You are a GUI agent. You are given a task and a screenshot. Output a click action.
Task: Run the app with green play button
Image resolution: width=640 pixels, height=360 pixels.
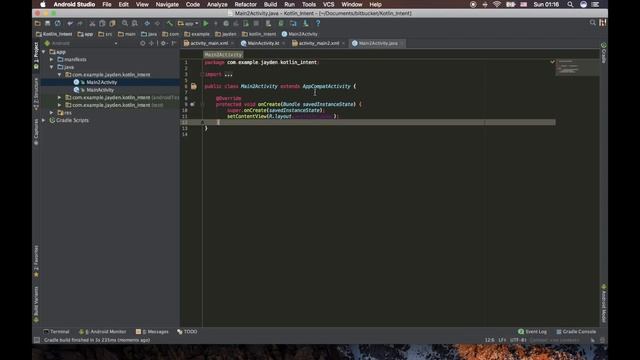coord(206,24)
